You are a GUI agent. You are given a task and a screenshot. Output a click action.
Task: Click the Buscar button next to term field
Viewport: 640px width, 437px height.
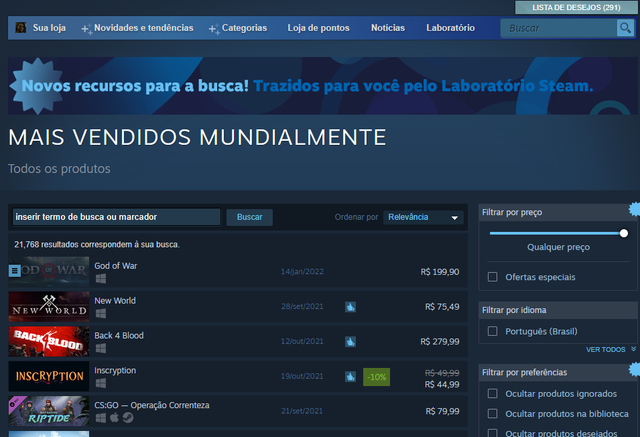click(249, 217)
